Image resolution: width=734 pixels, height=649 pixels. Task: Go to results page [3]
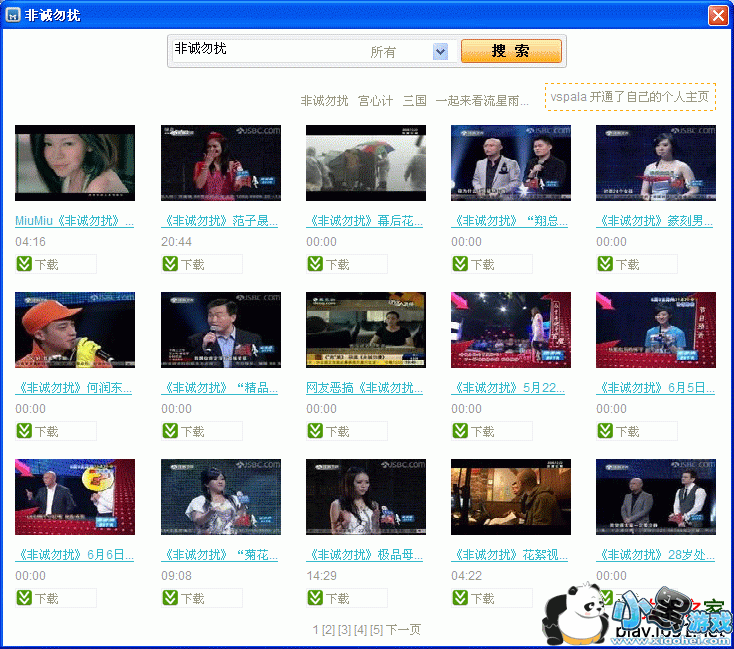pyautogui.click(x=345, y=630)
